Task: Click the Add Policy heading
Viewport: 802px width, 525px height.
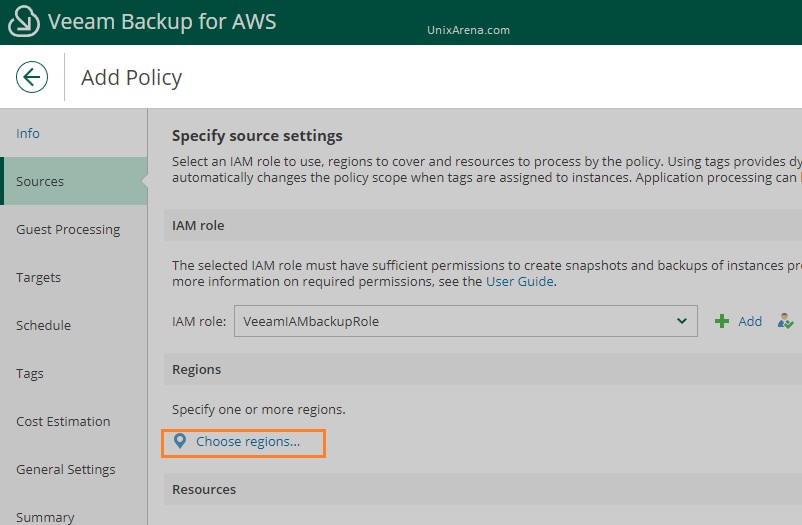Action: click(x=131, y=78)
